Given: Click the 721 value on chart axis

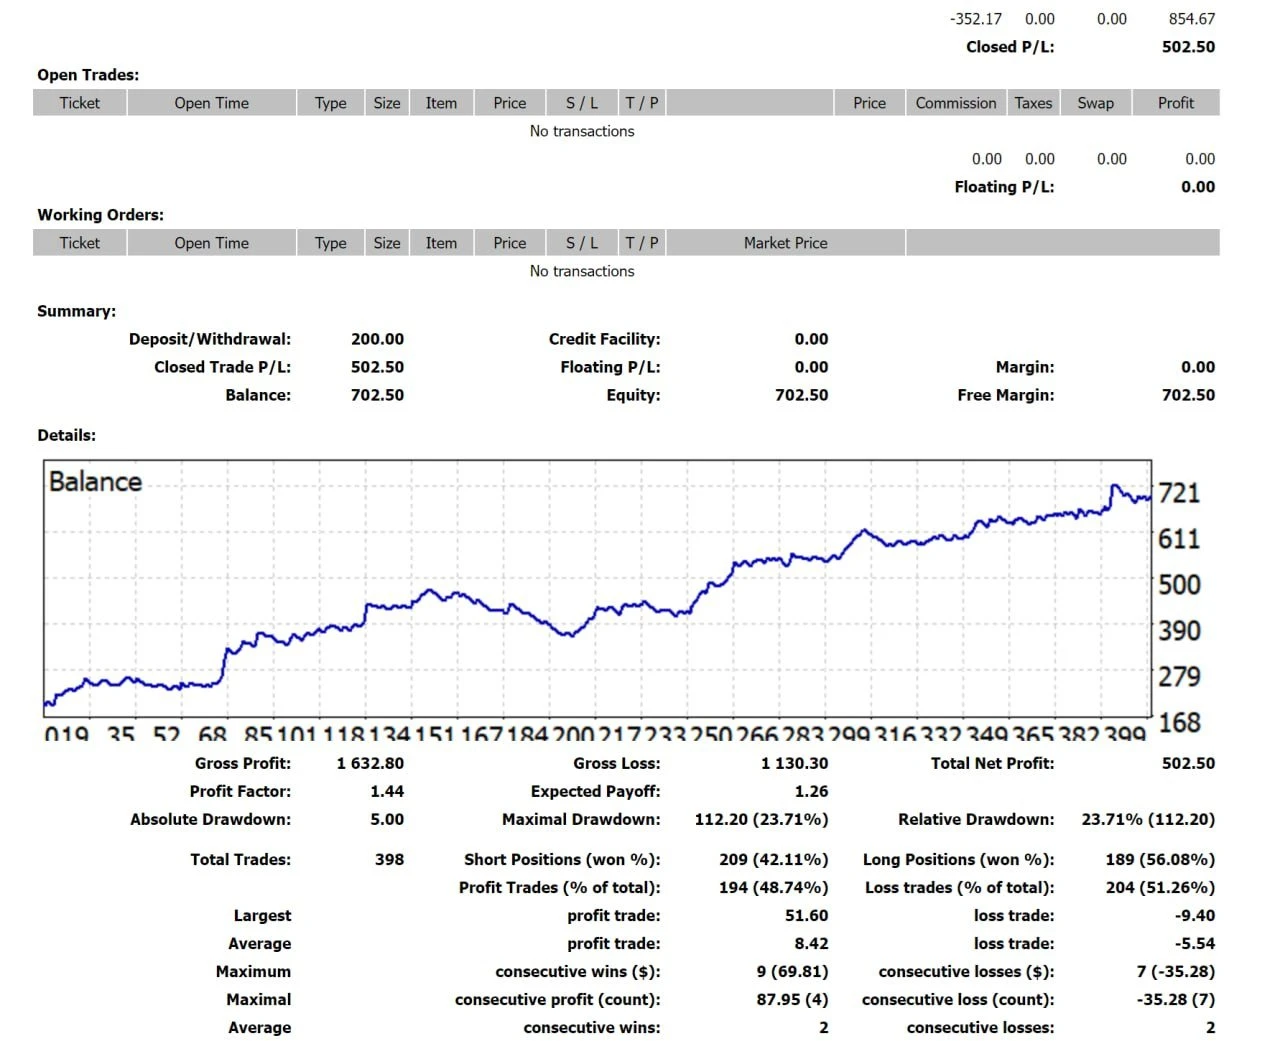Looking at the screenshot, I should click(x=1179, y=493).
